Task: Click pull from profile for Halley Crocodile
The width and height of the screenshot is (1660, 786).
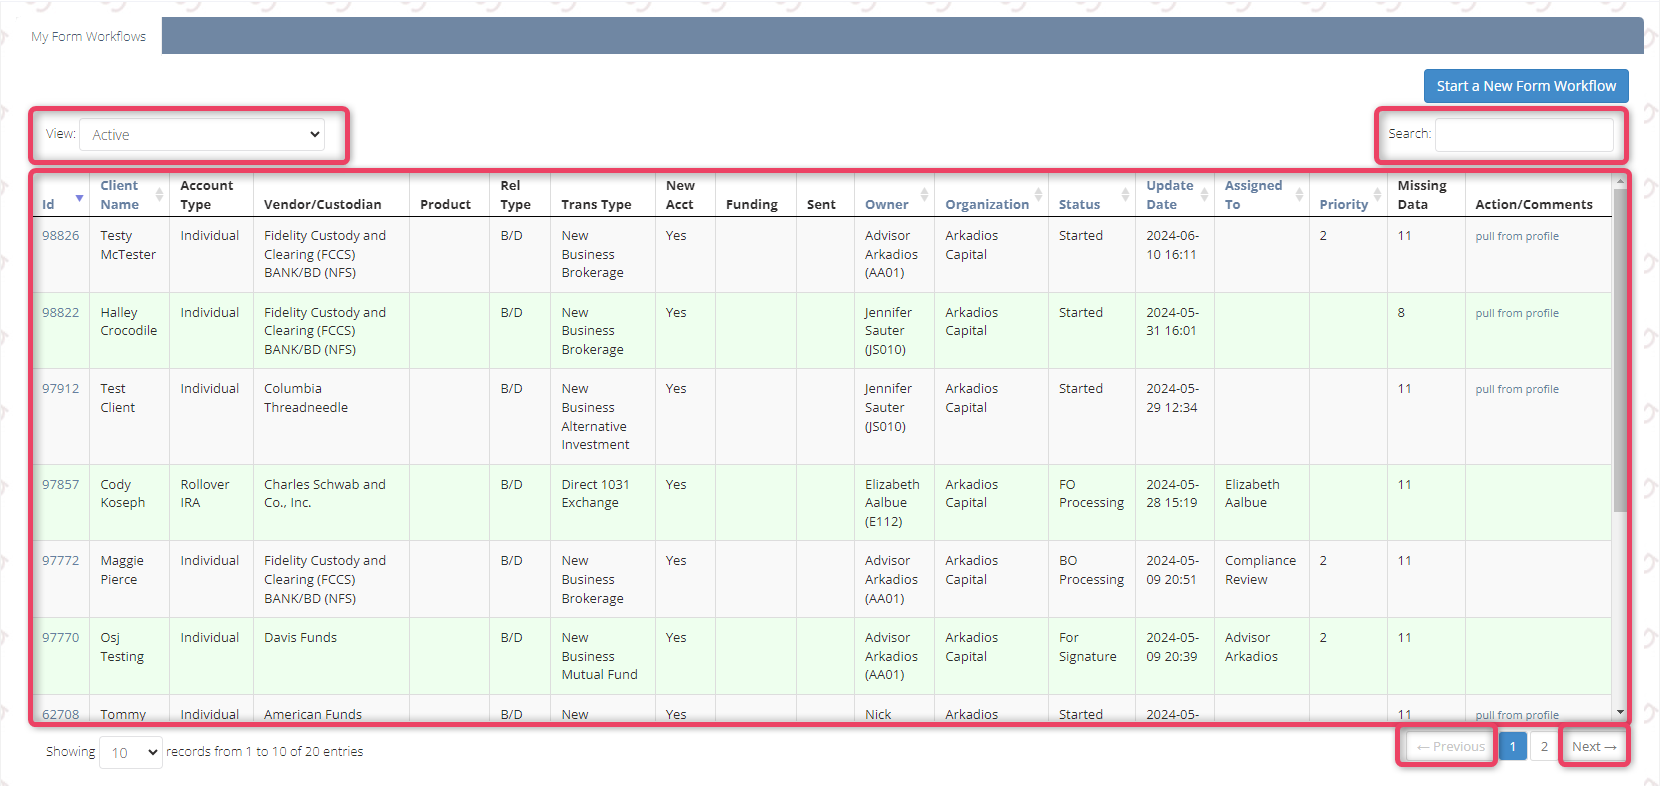Action: click(x=1517, y=314)
